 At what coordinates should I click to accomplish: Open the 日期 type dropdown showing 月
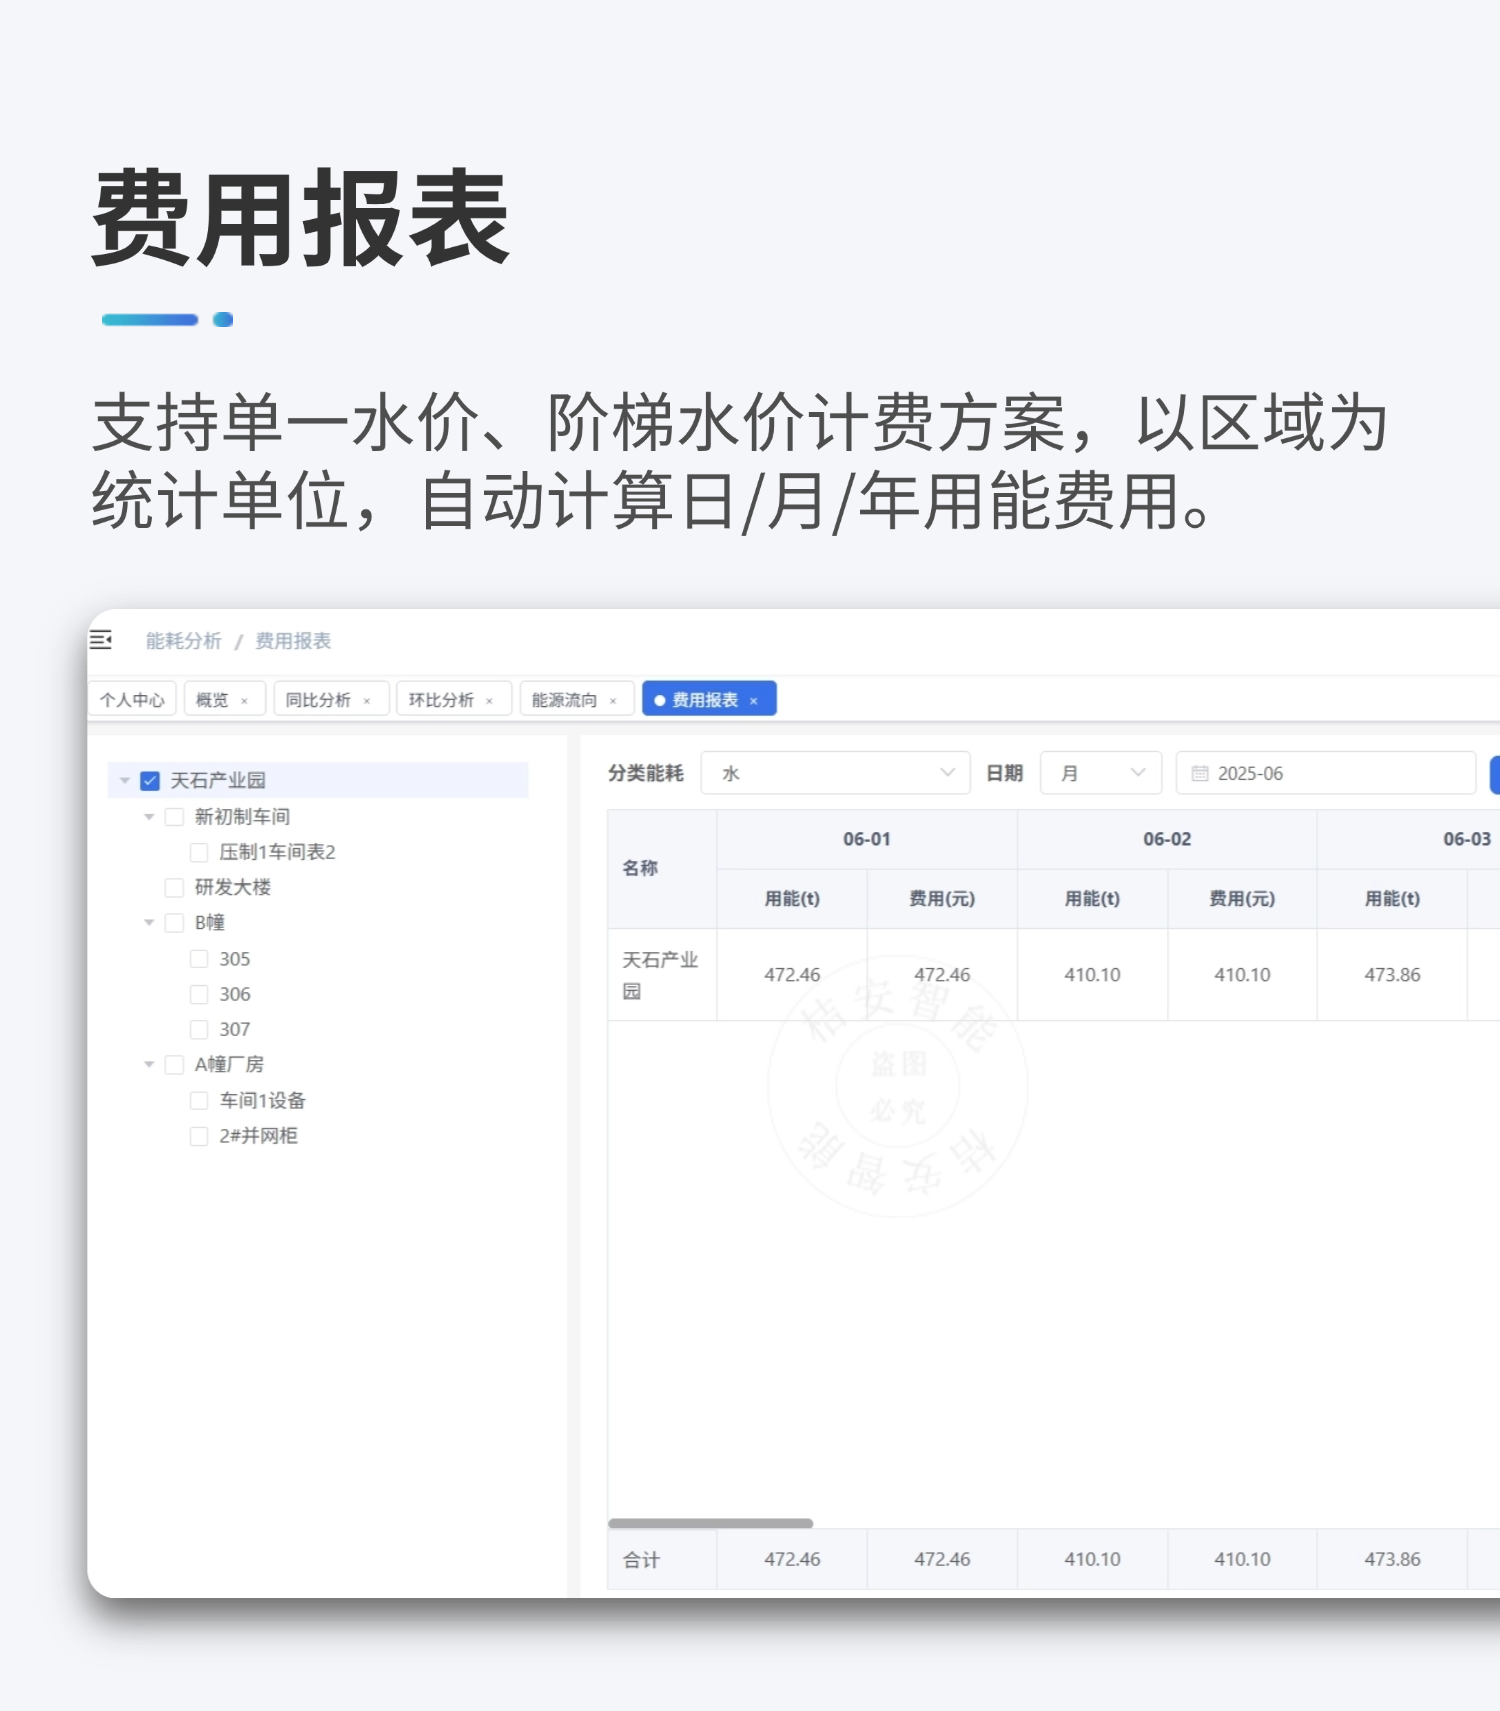tap(1101, 773)
